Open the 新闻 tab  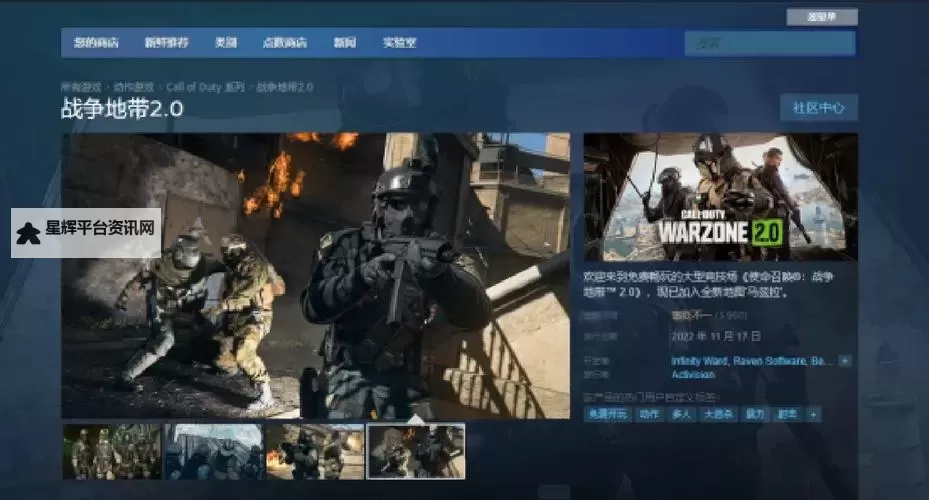point(344,43)
